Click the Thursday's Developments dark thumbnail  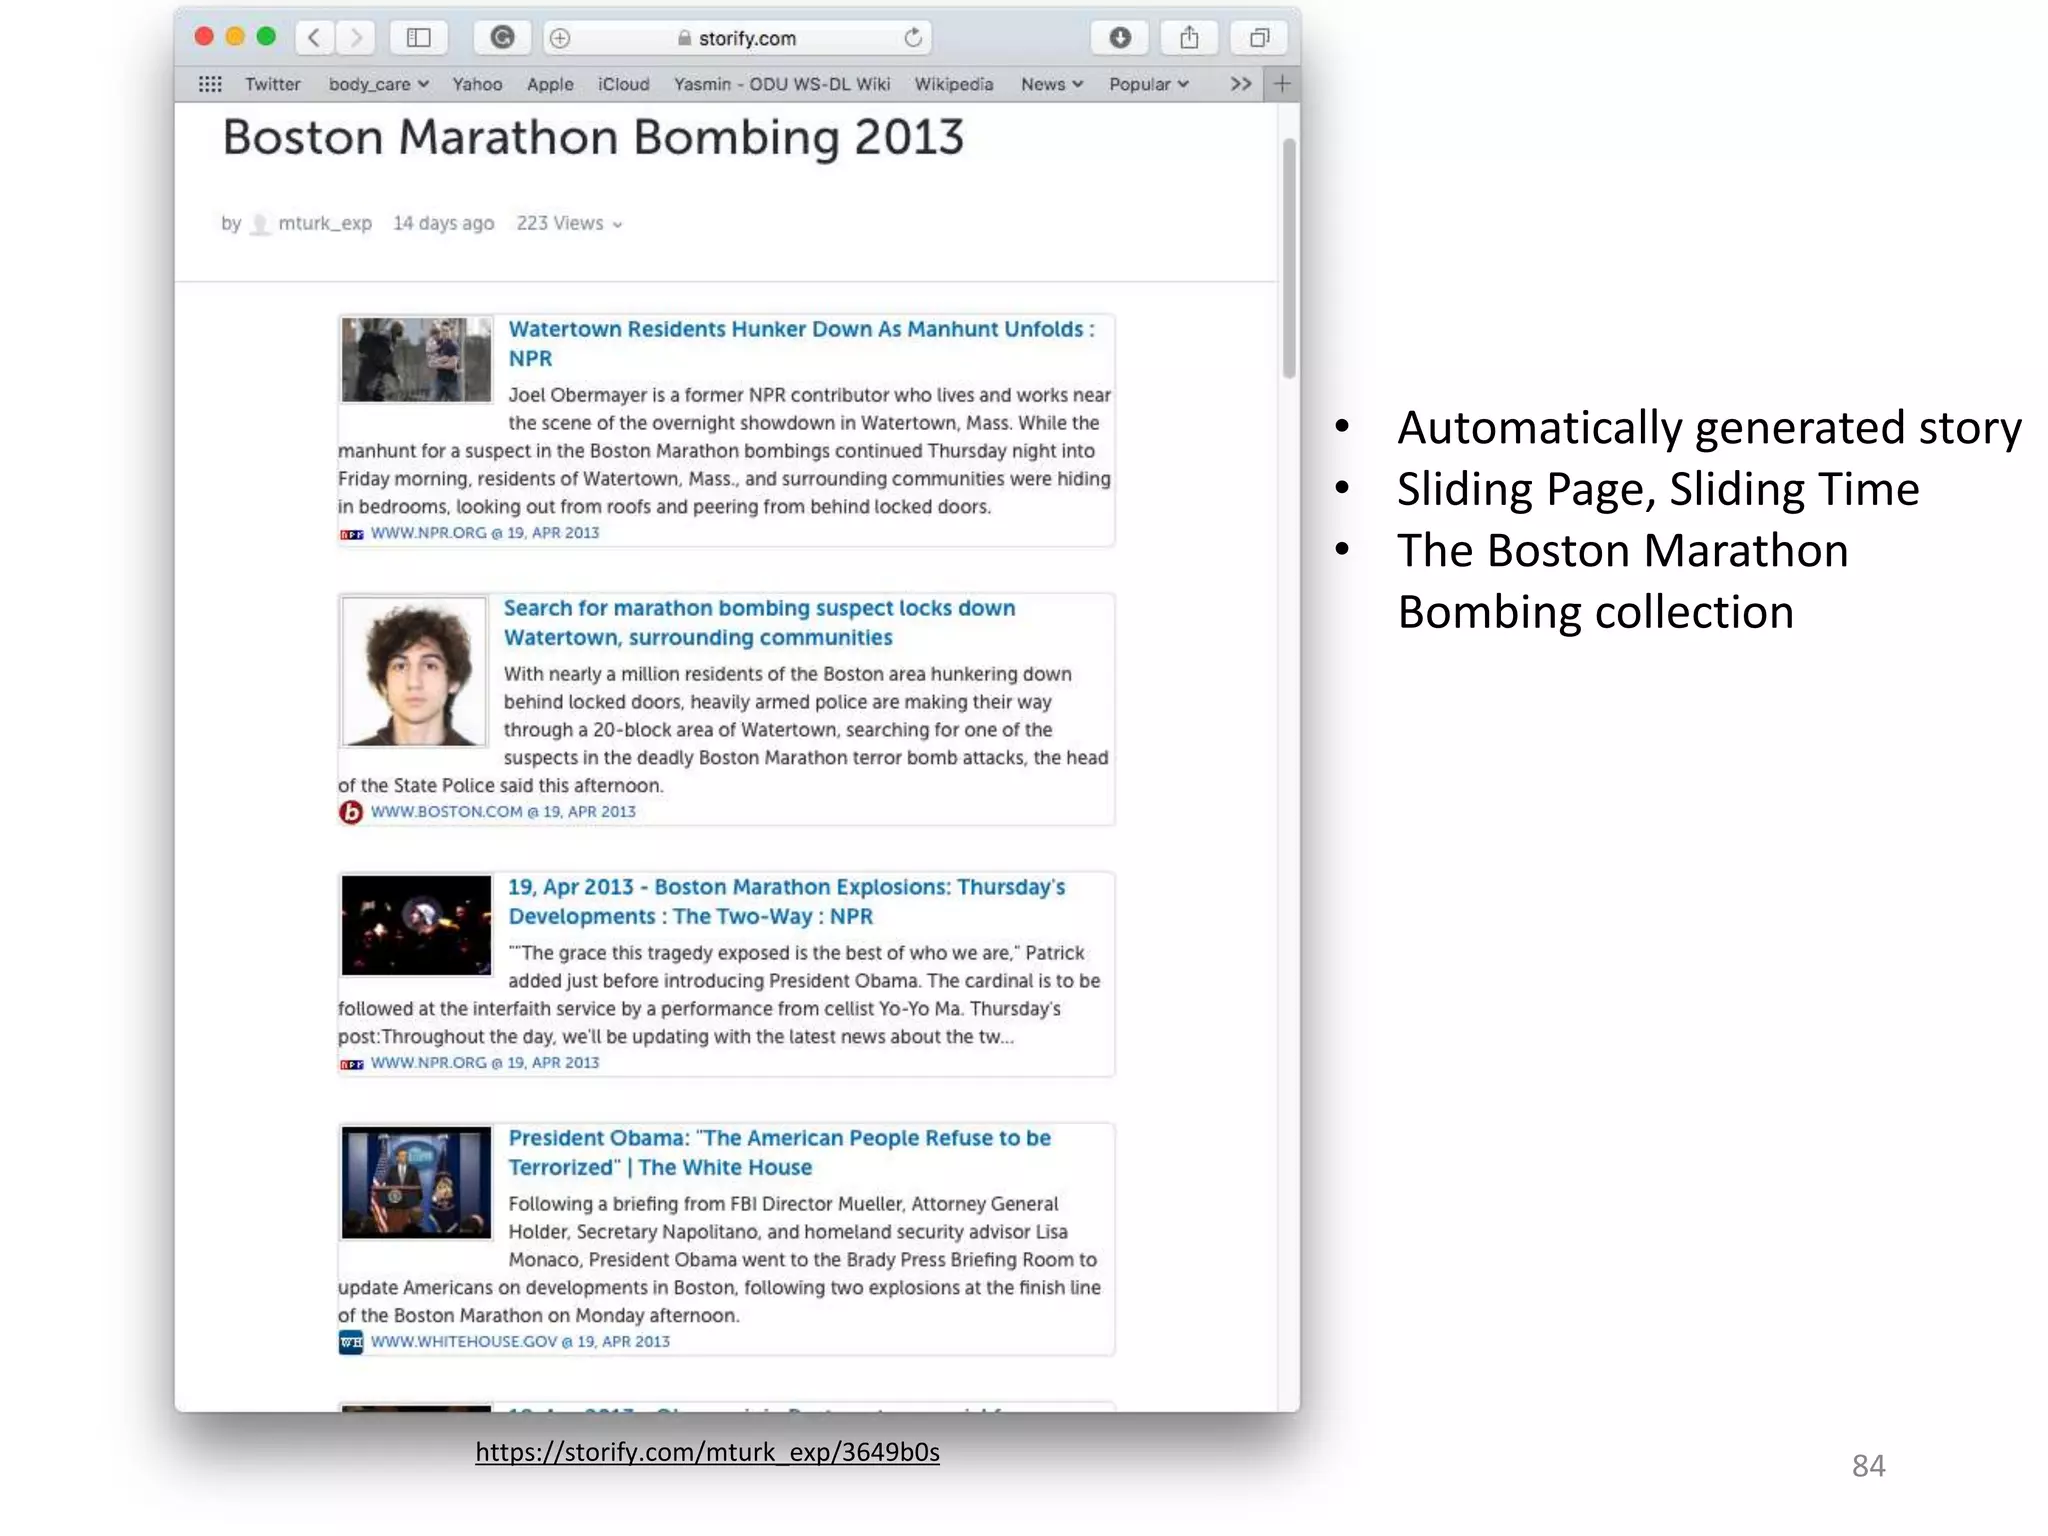[416, 925]
